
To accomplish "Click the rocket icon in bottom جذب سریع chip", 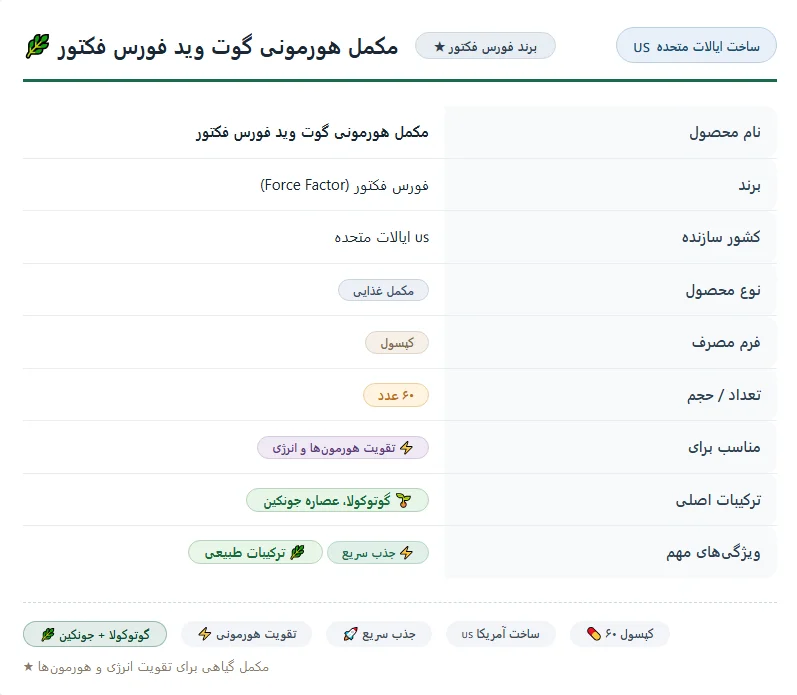I will 351,634.
